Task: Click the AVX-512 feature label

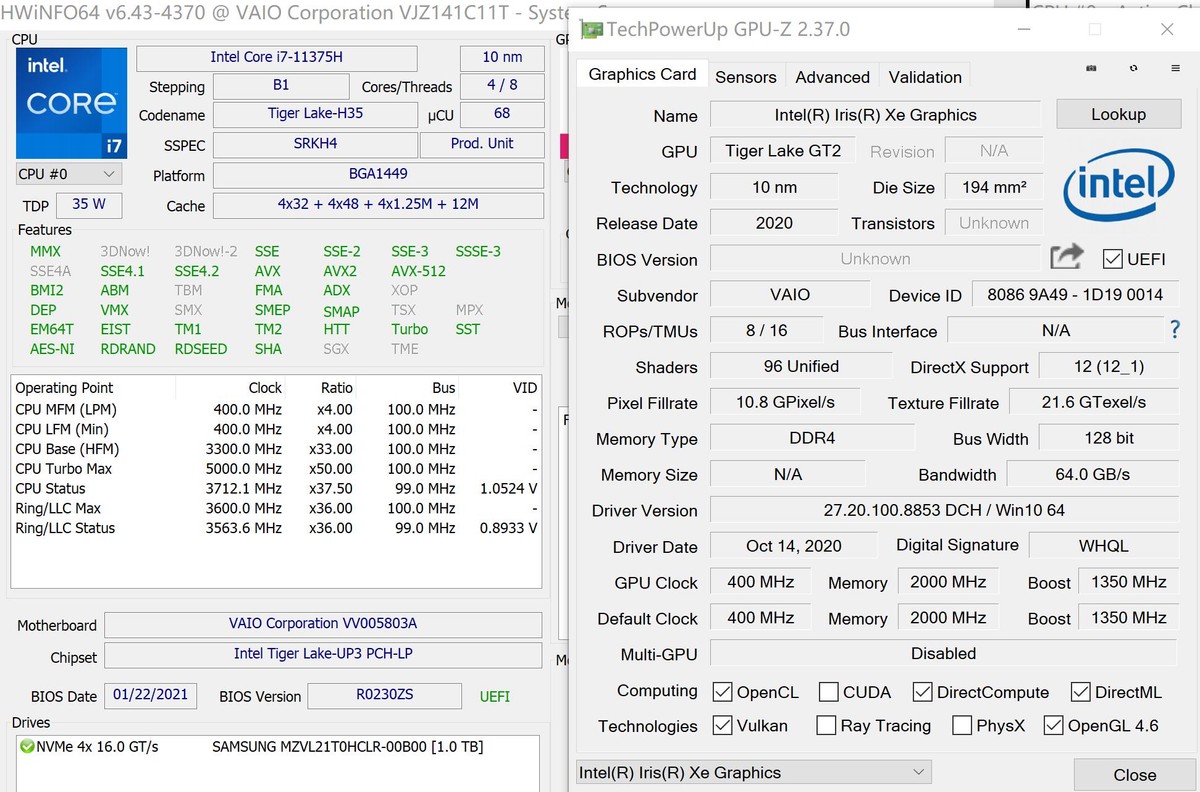Action: pos(418,271)
